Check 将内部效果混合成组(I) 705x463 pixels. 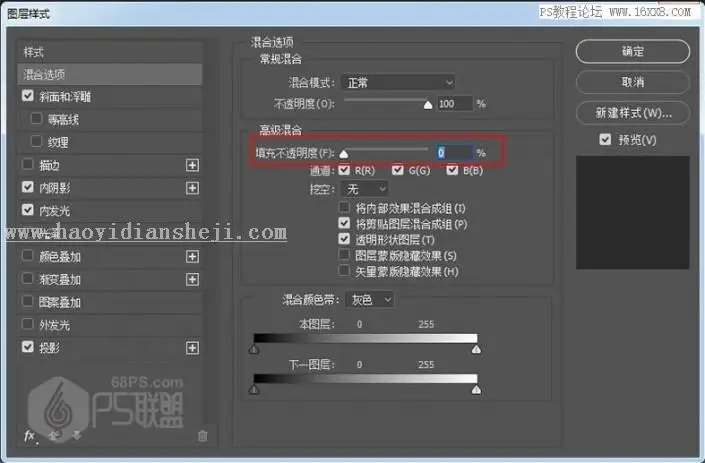point(344,207)
